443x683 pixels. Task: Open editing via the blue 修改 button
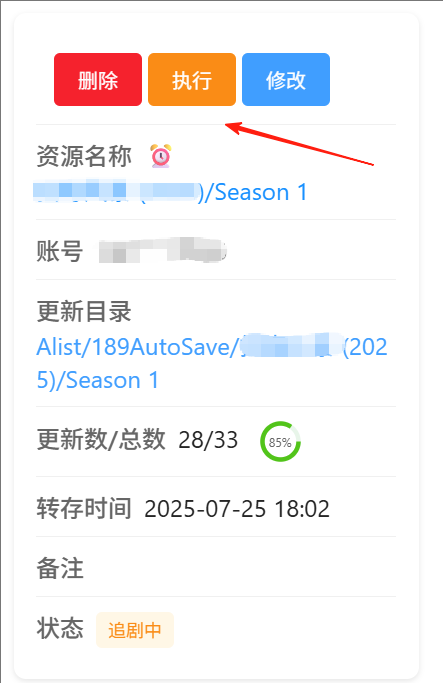286,79
